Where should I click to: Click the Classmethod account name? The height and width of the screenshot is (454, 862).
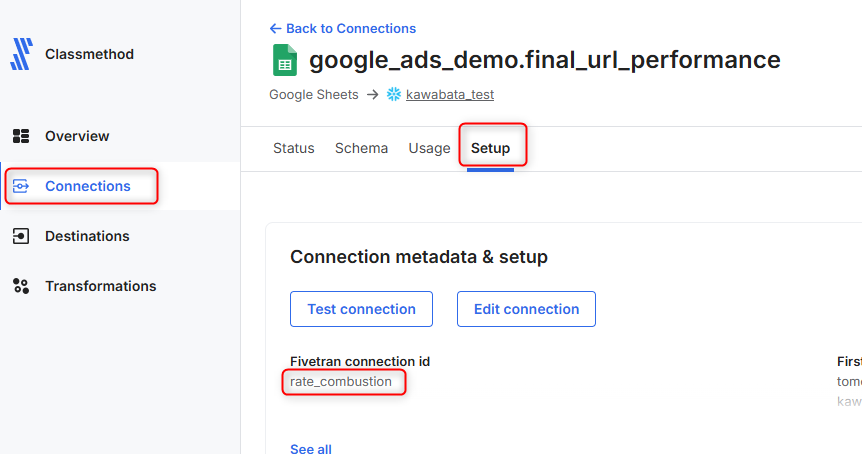point(89,54)
